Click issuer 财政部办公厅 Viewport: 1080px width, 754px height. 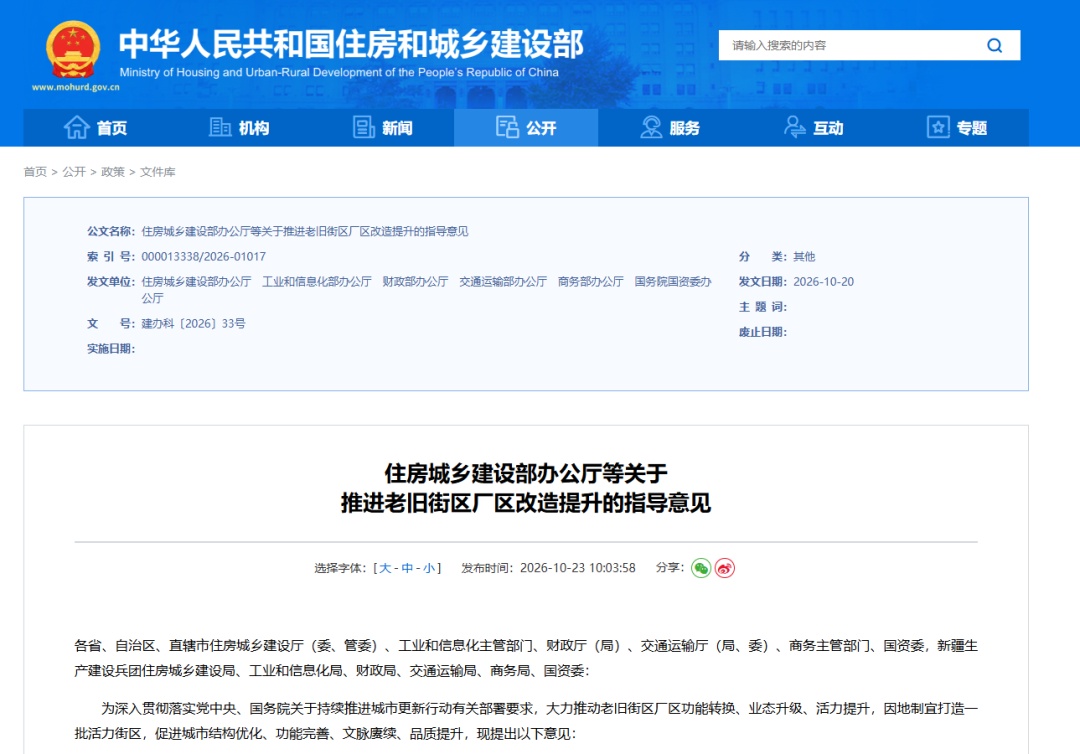415,282
